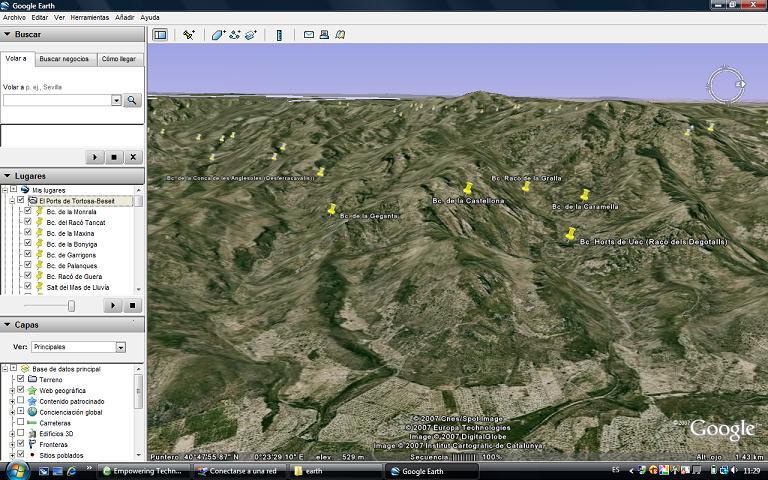Image resolution: width=768 pixels, height=480 pixels.
Task: Click the Bc. Horts de Uec pushpin
Action: (x=571, y=234)
